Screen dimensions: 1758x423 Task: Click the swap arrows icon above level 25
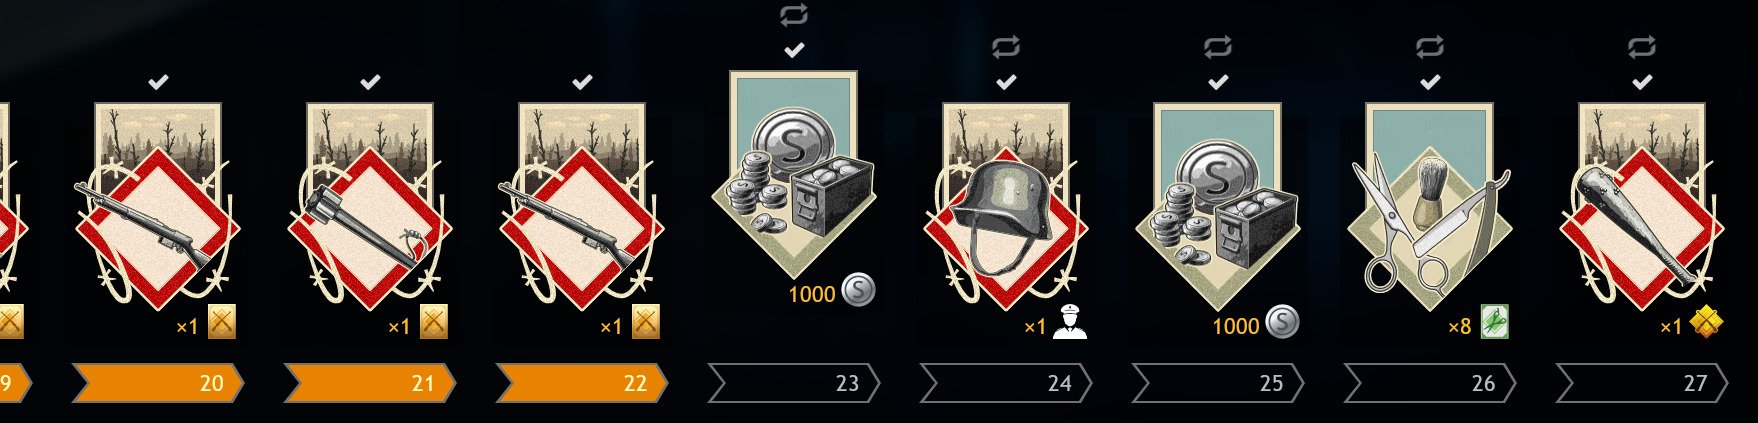tap(1218, 47)
